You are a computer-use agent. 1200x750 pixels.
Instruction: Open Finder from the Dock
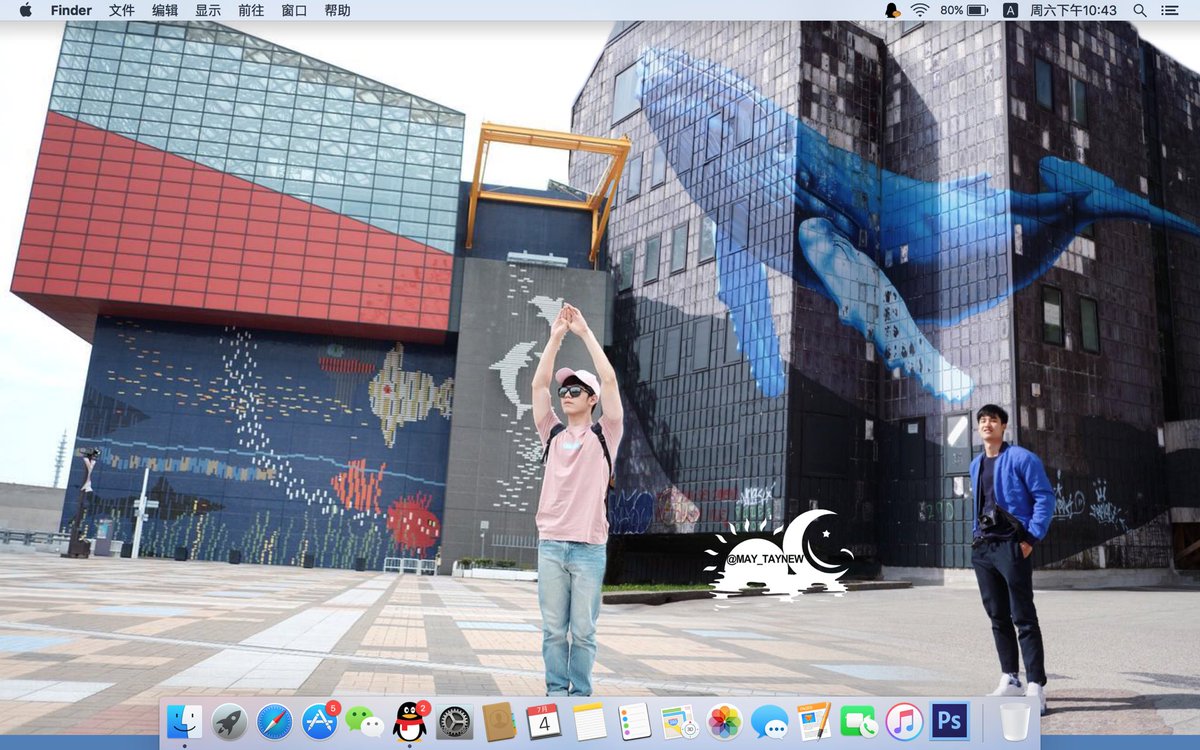[x=184, y=721]
